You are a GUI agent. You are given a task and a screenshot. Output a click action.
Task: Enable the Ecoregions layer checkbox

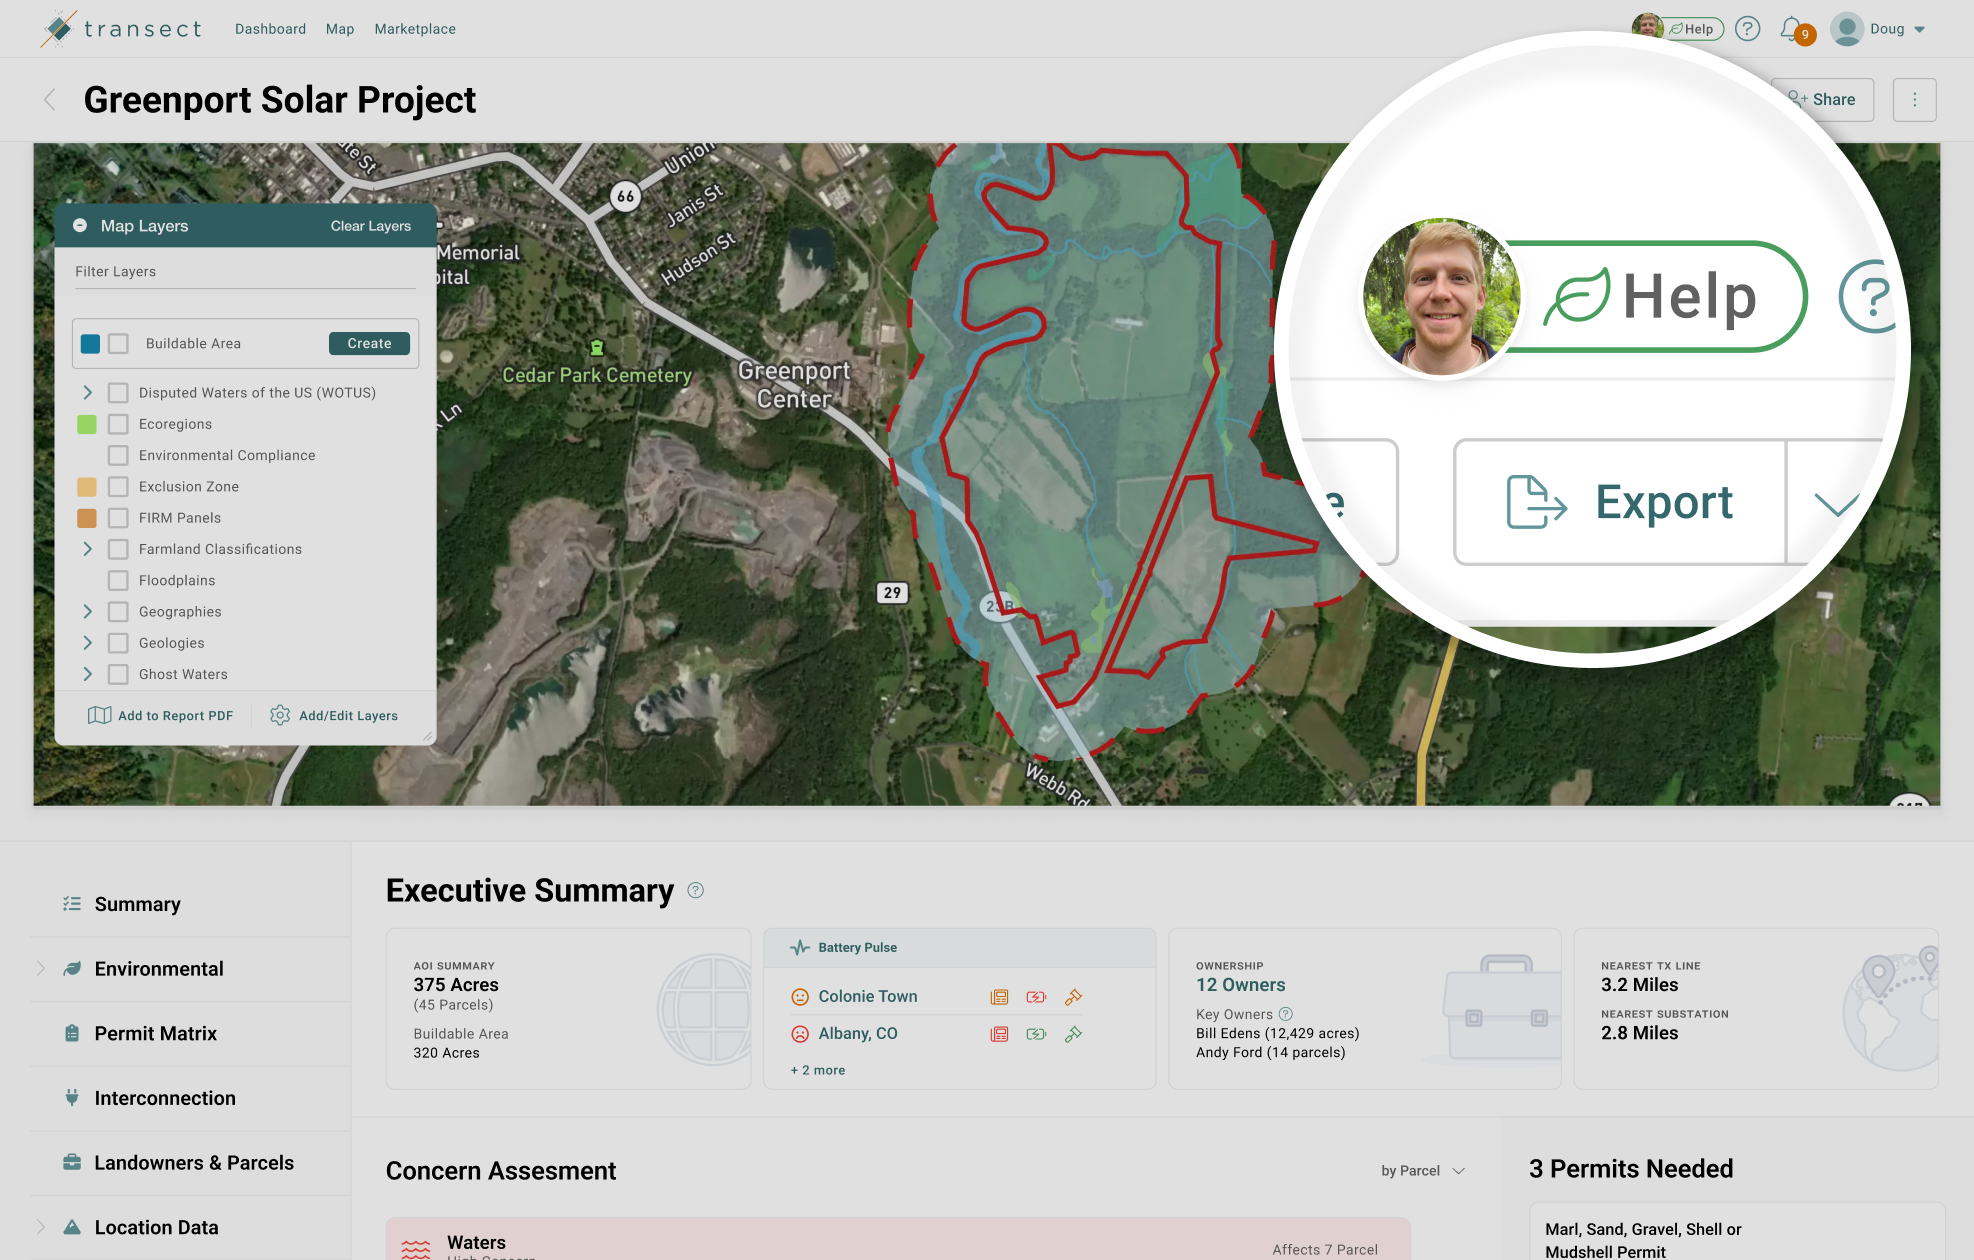(118, 424)
